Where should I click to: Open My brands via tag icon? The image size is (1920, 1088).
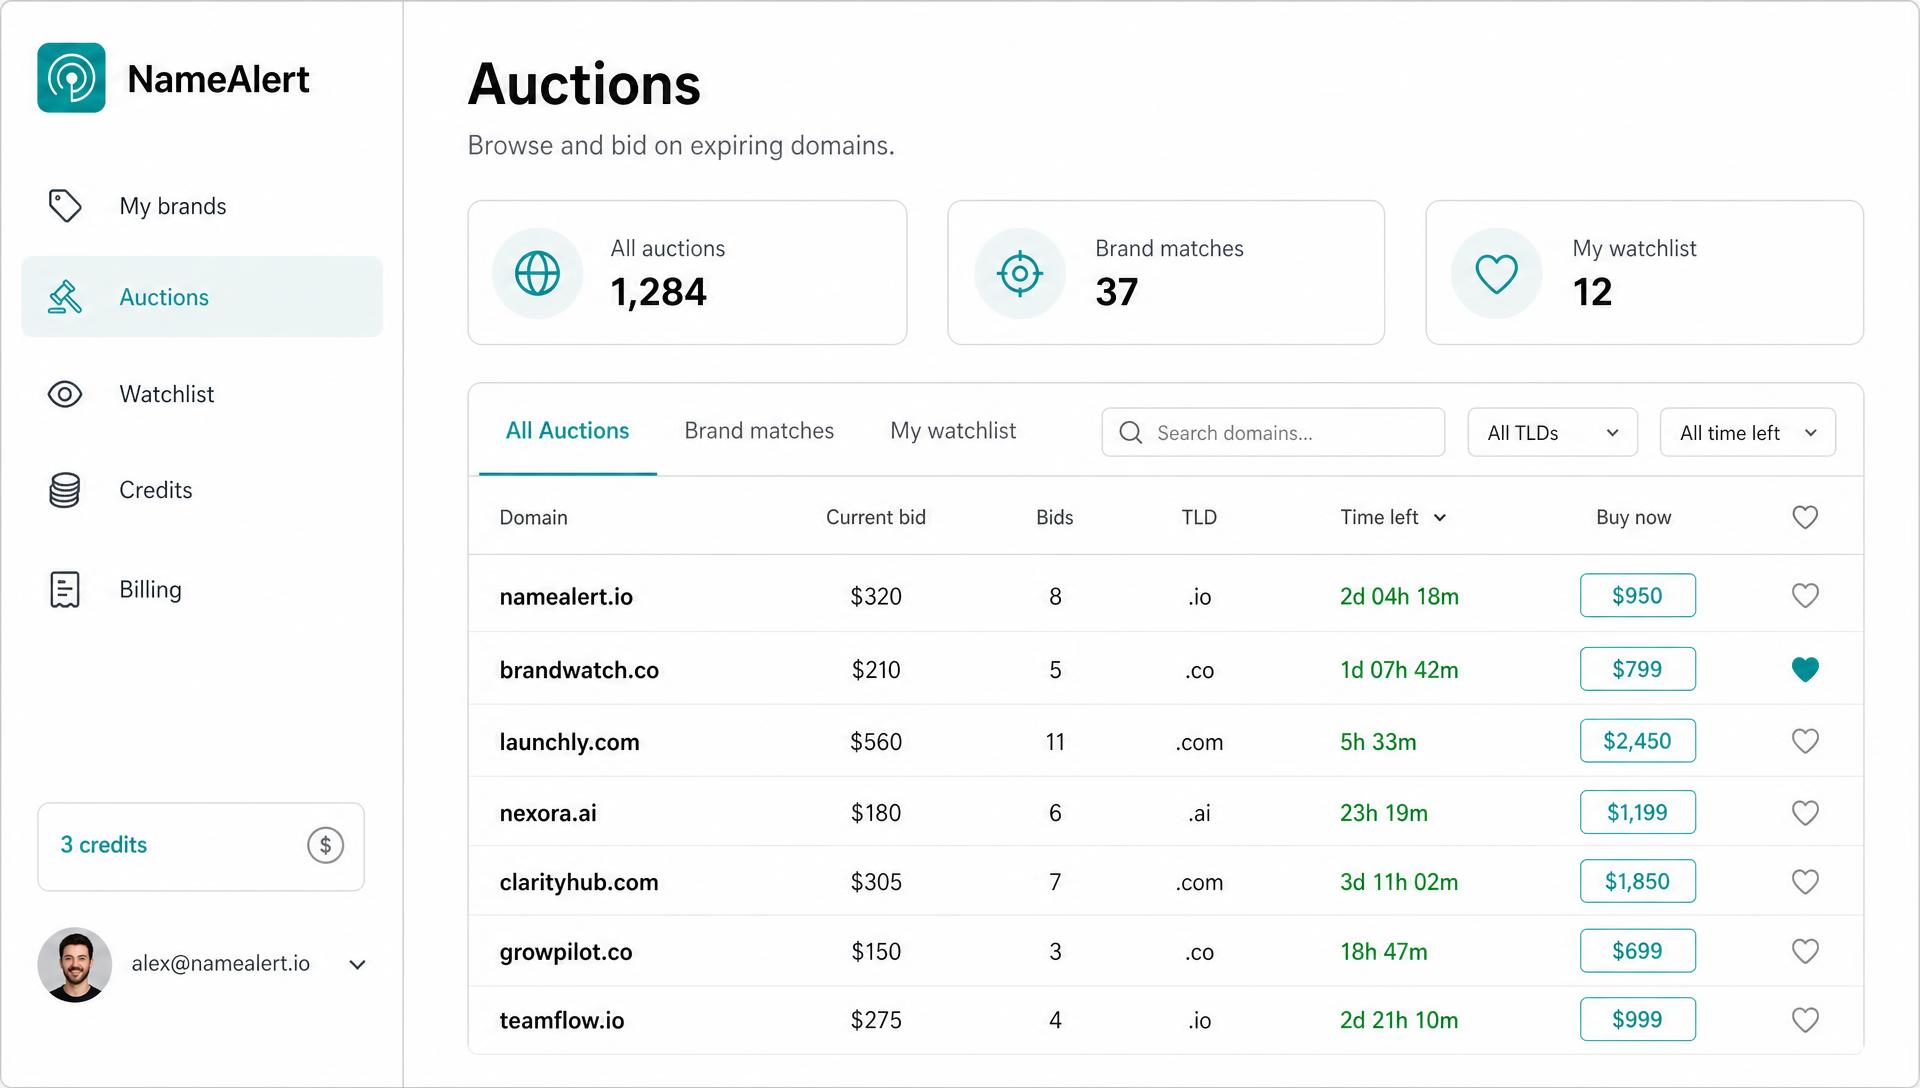(65, 206)
